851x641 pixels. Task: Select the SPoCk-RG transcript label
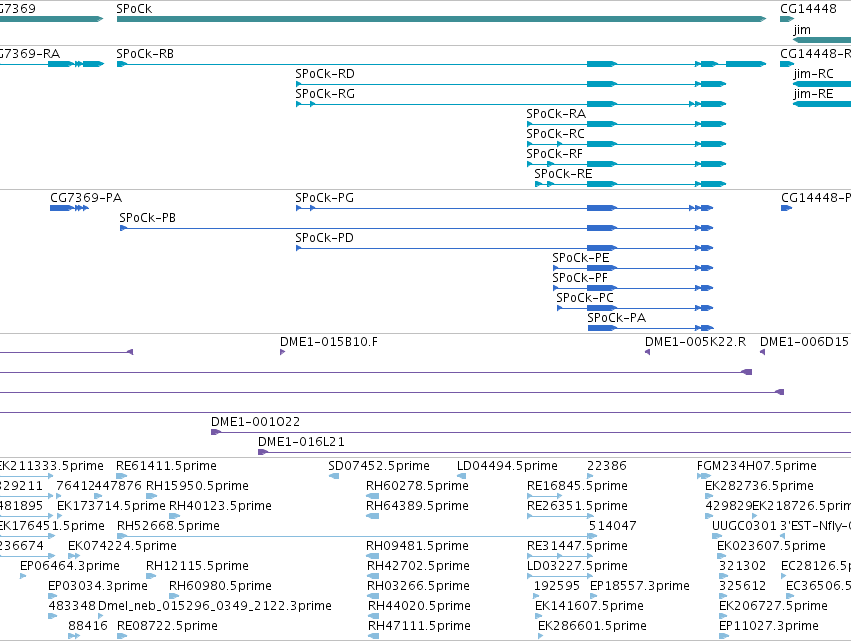pyautogui.click(x=325, y=94)
